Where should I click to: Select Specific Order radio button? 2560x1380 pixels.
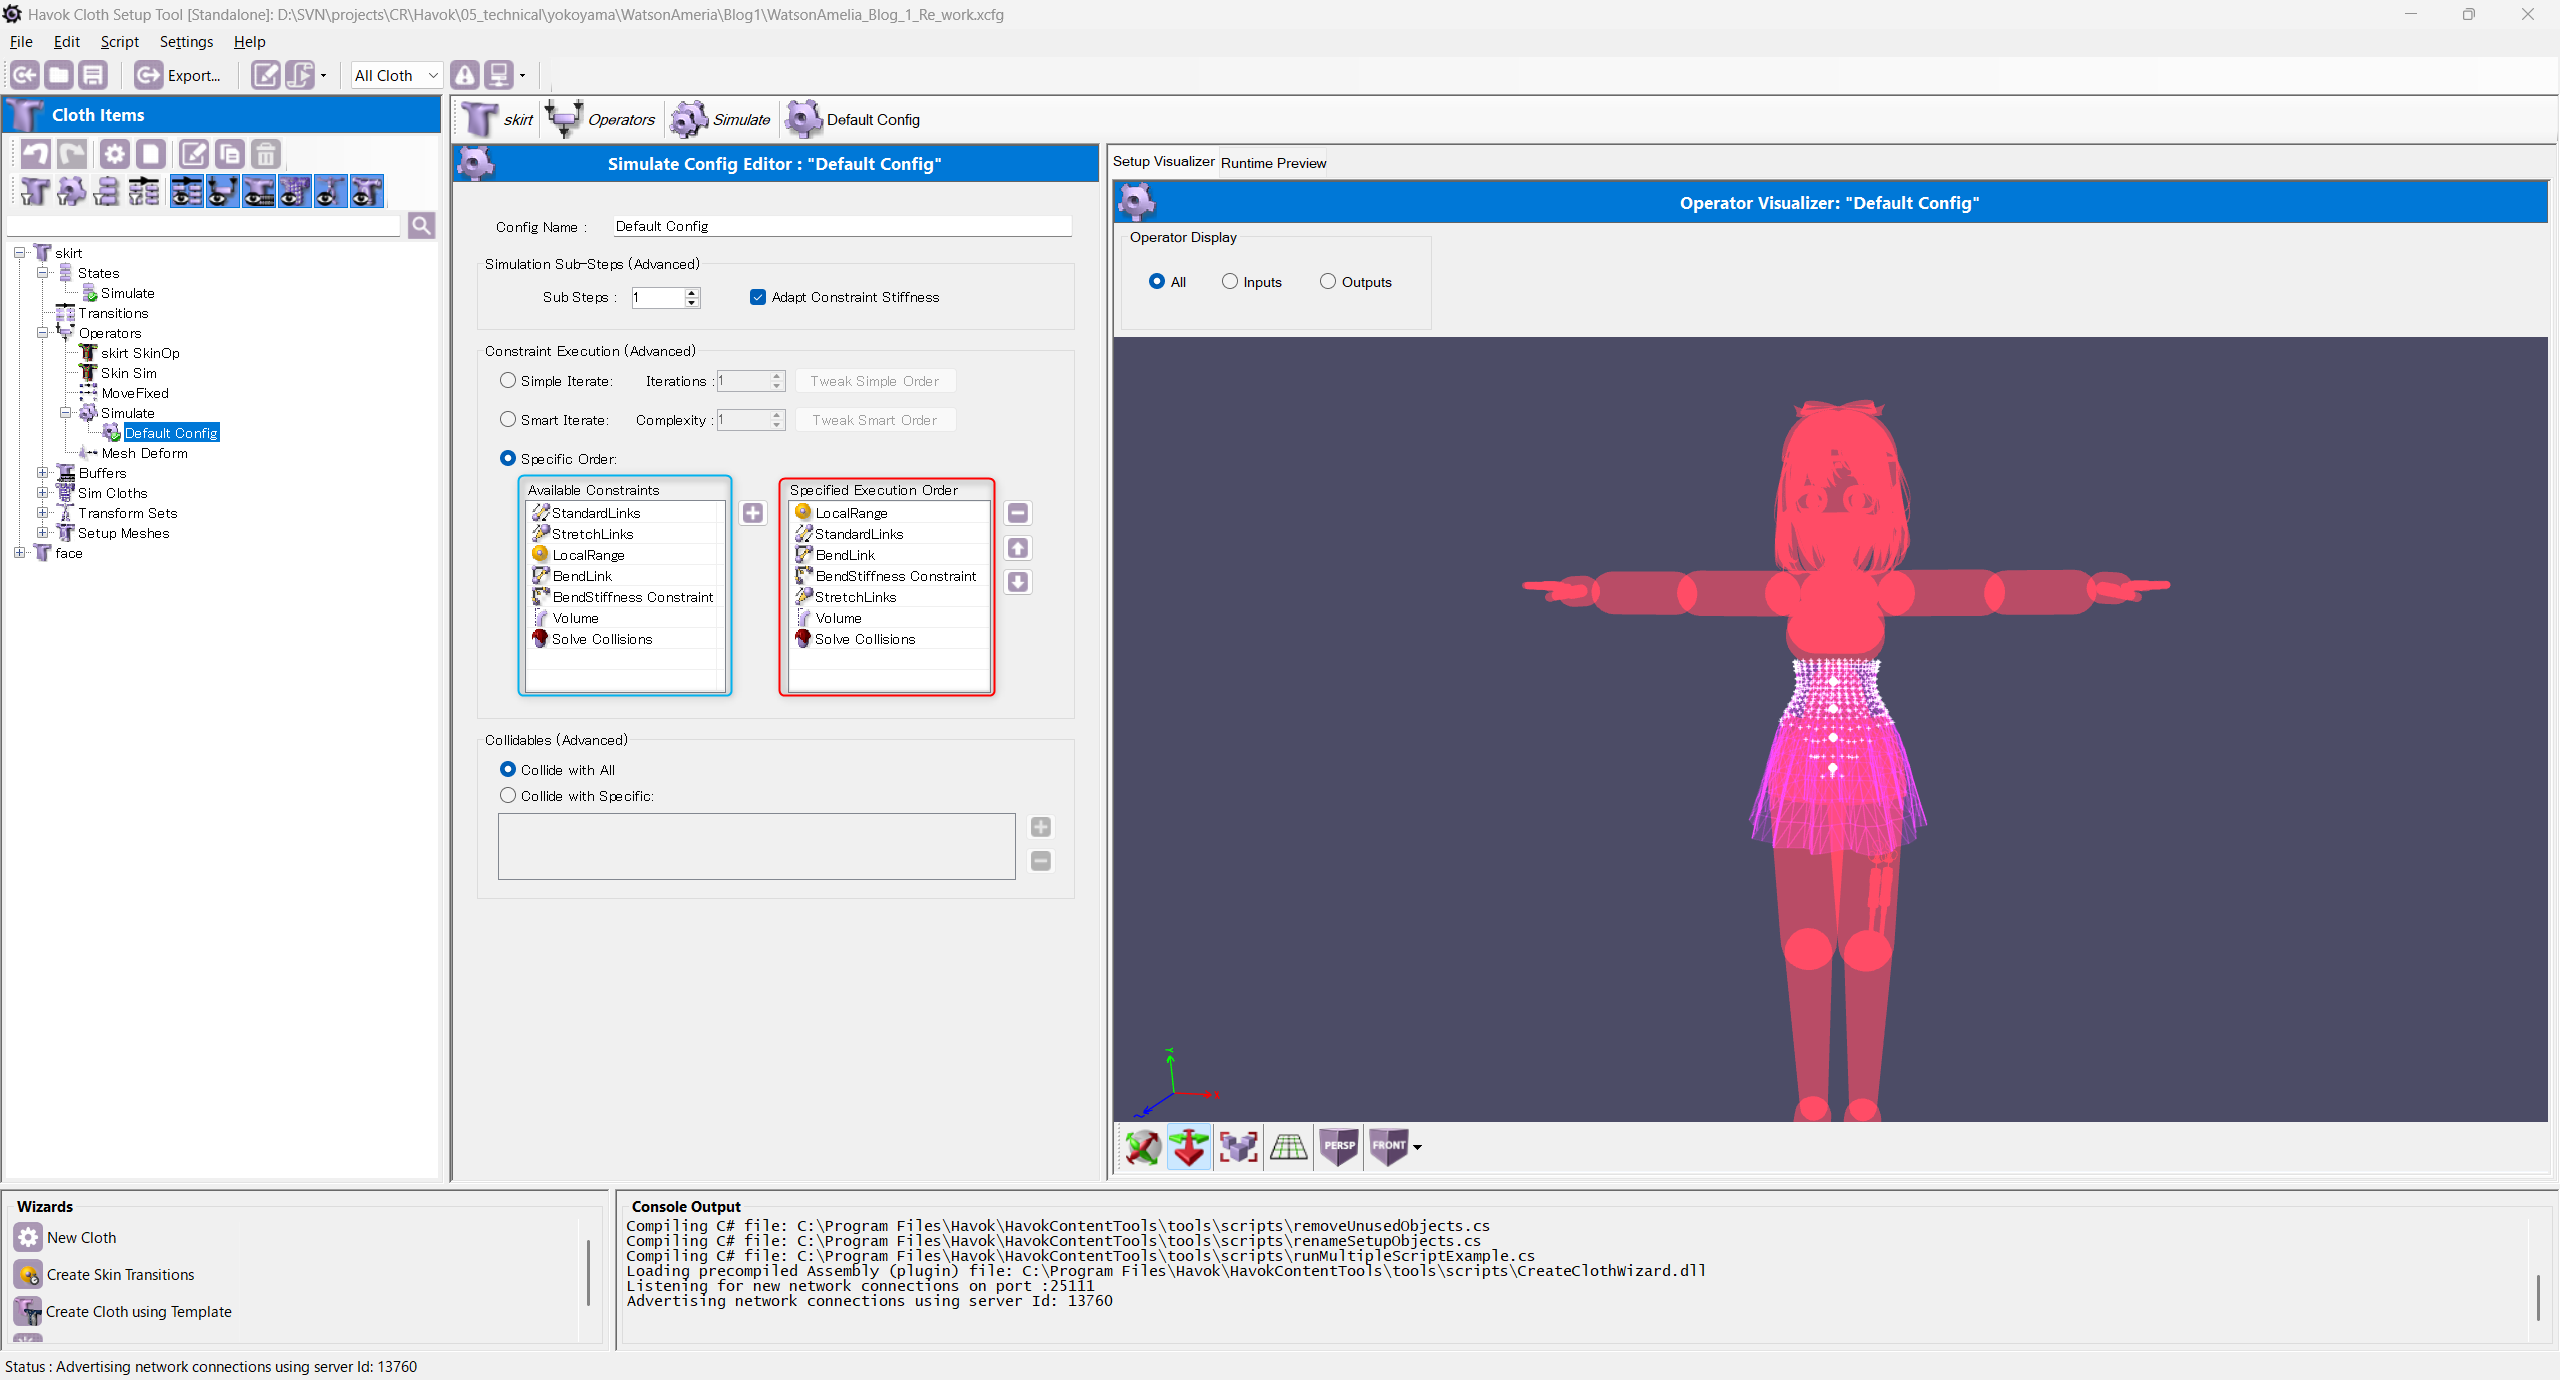tap(508, 458)
